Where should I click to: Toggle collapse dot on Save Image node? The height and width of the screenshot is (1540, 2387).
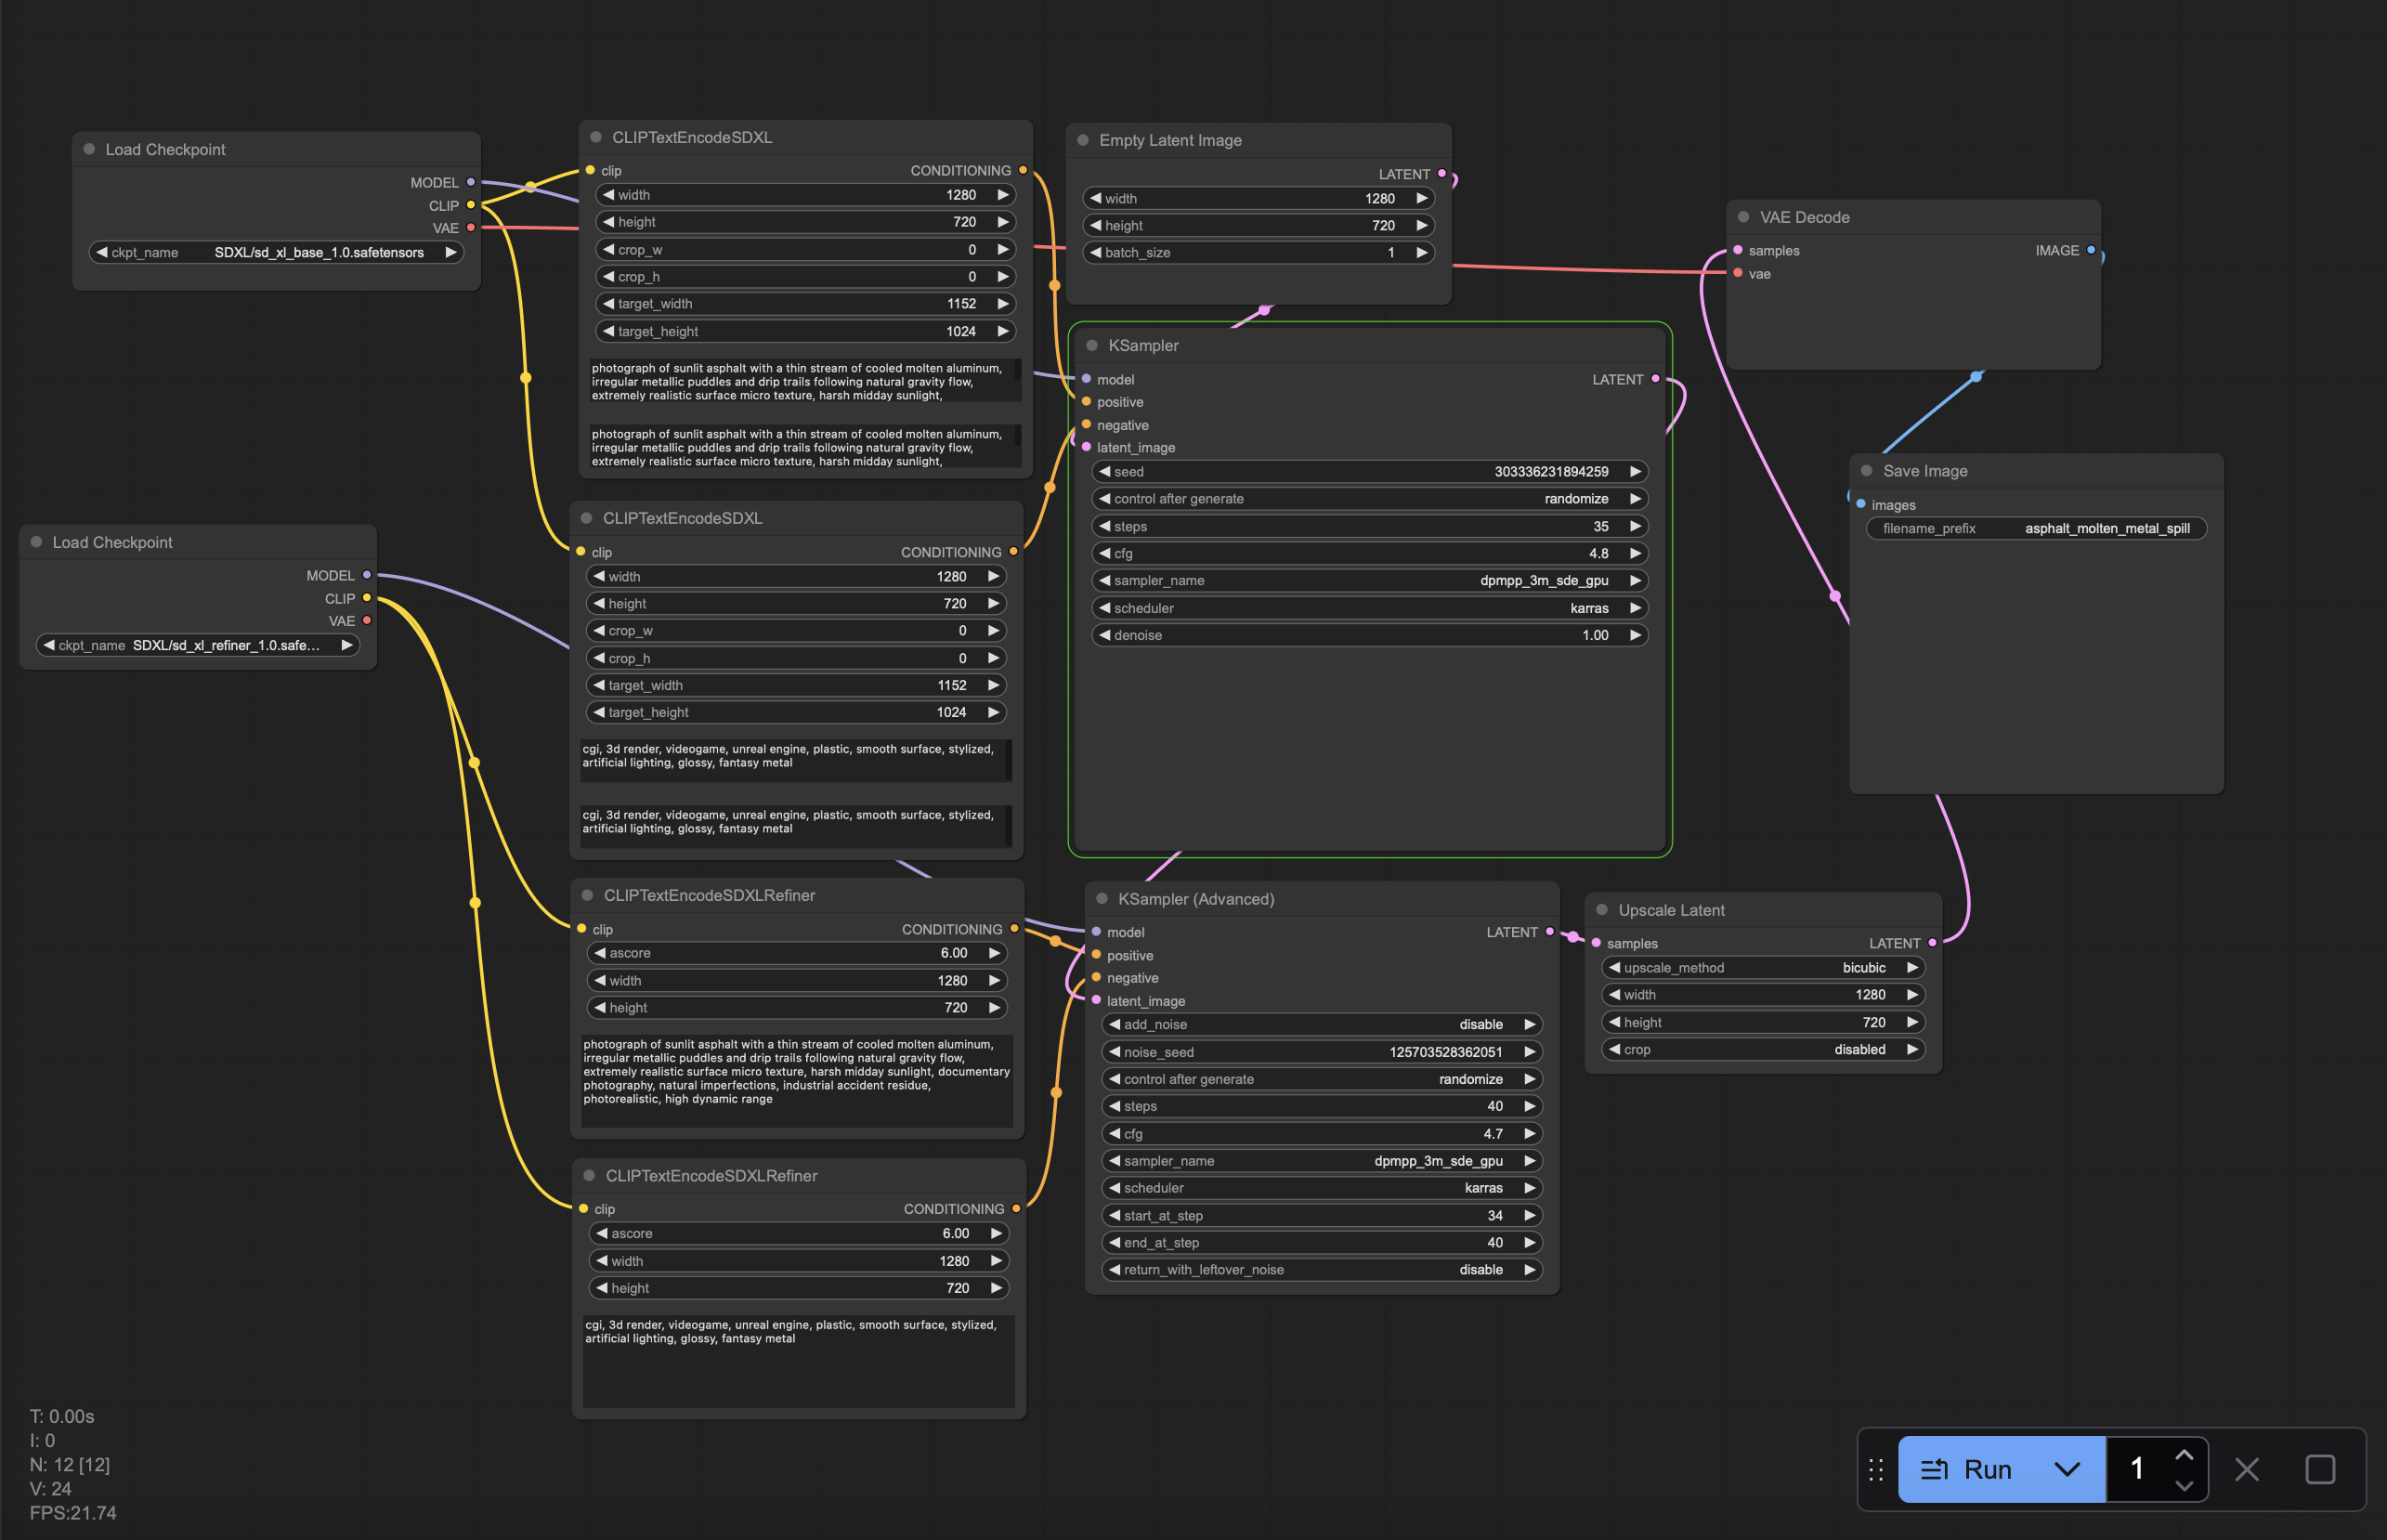pyautogui.click(x=1866, y=471)
